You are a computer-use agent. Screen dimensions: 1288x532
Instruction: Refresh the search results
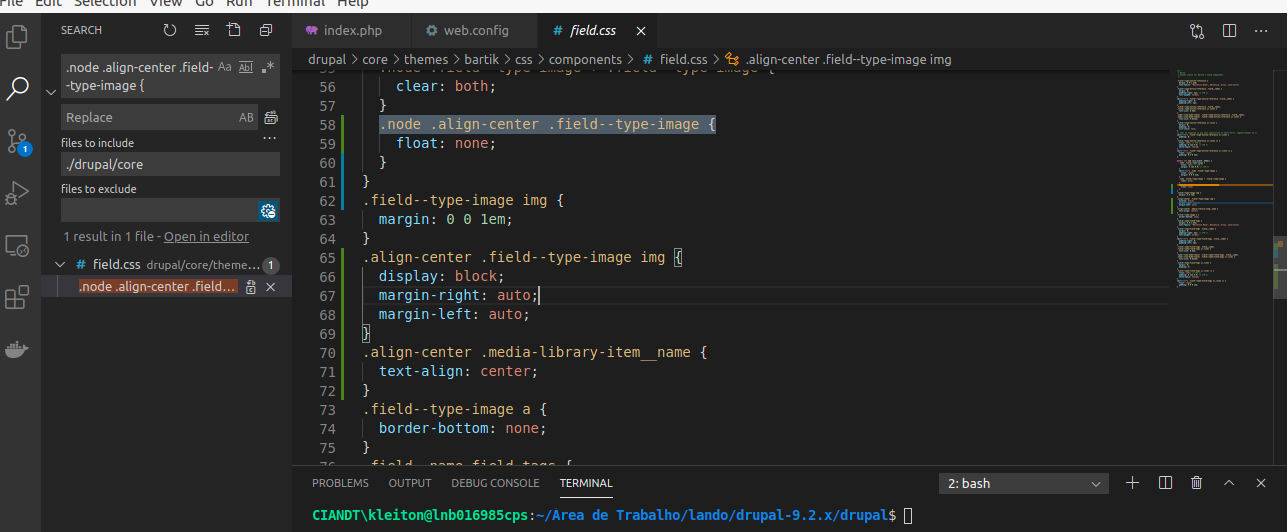coord(170,31)
